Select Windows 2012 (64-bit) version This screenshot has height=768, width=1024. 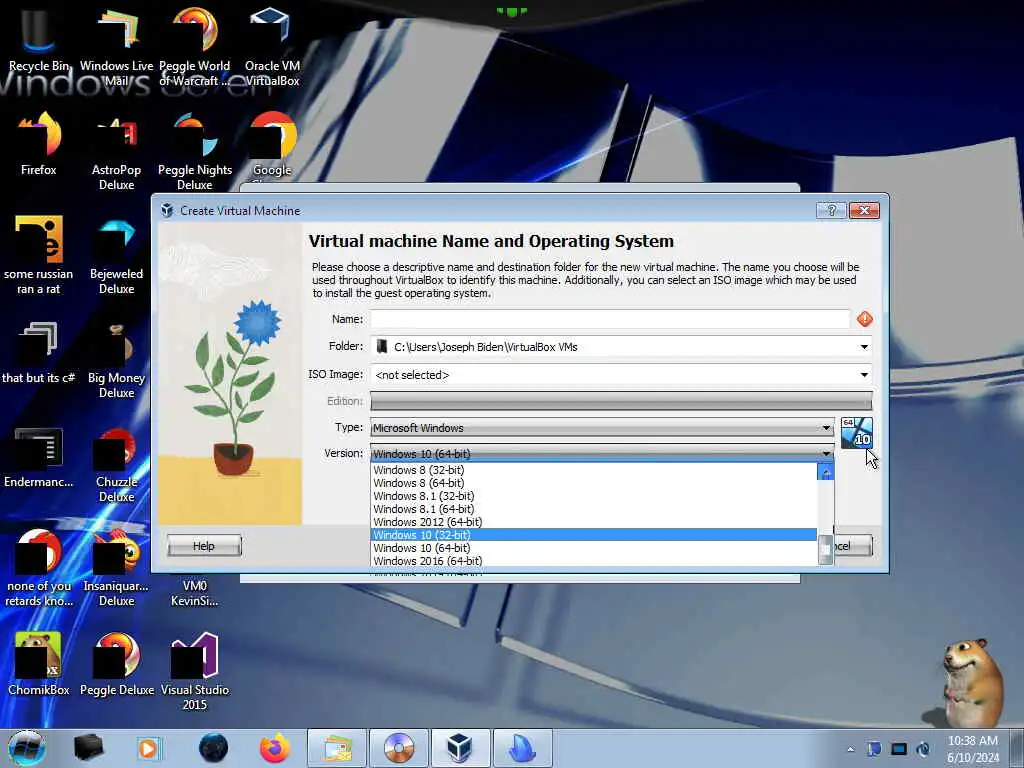tap(594, 522)
